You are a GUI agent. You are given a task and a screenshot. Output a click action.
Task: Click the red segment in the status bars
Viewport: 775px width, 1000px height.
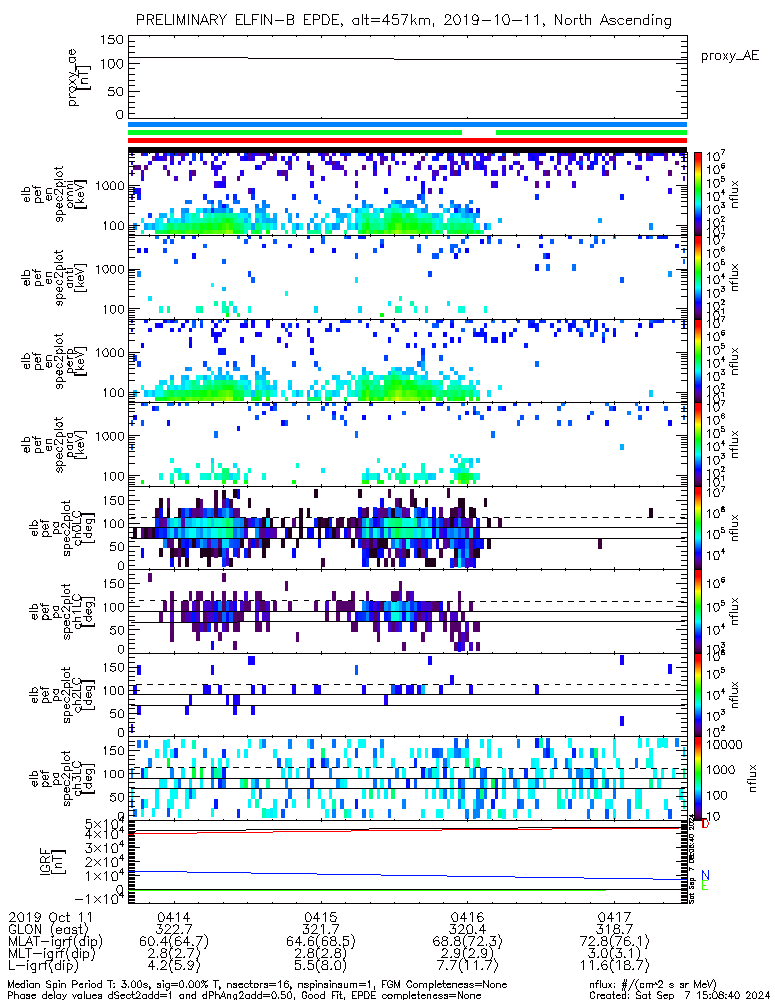tap(478, 141)
